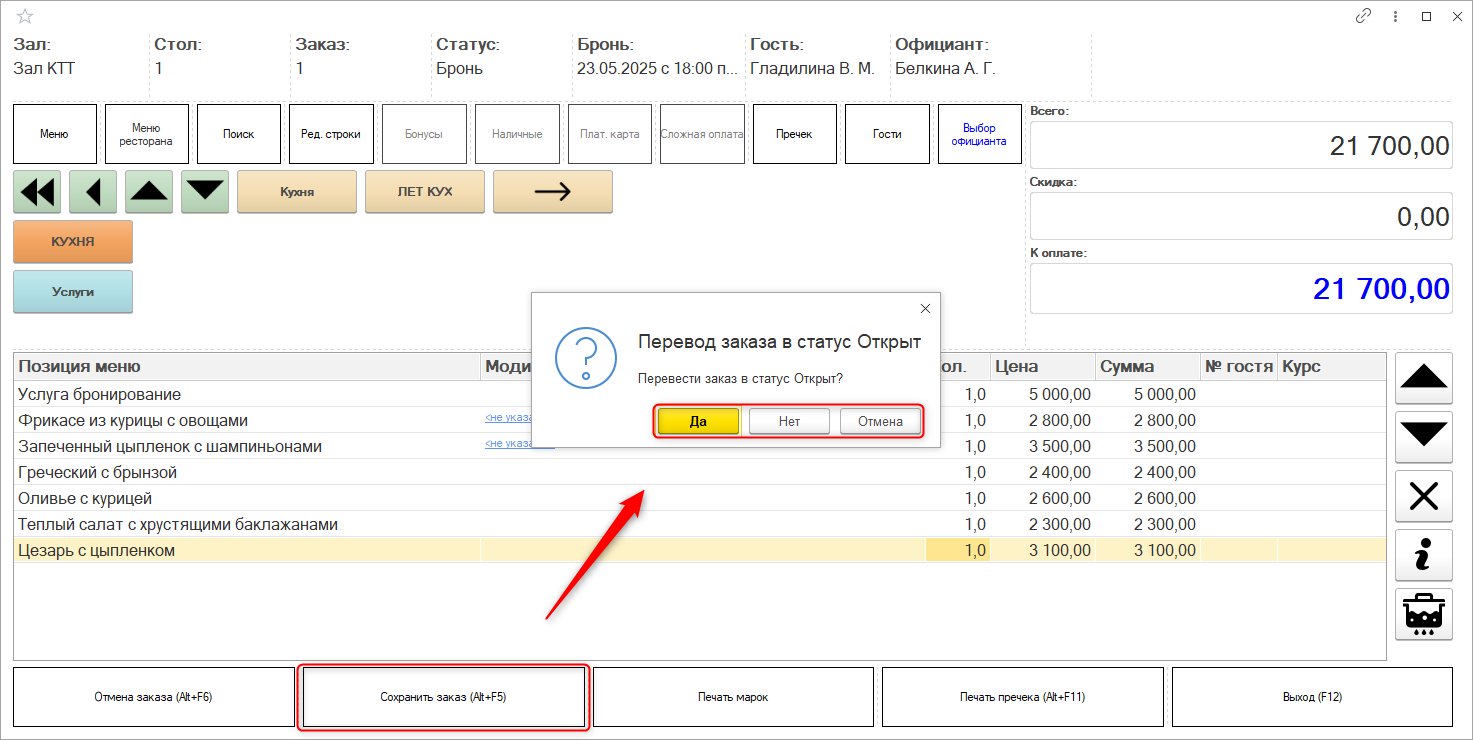
Task: Go back one menu level arrow
Action: pos(93,192)
